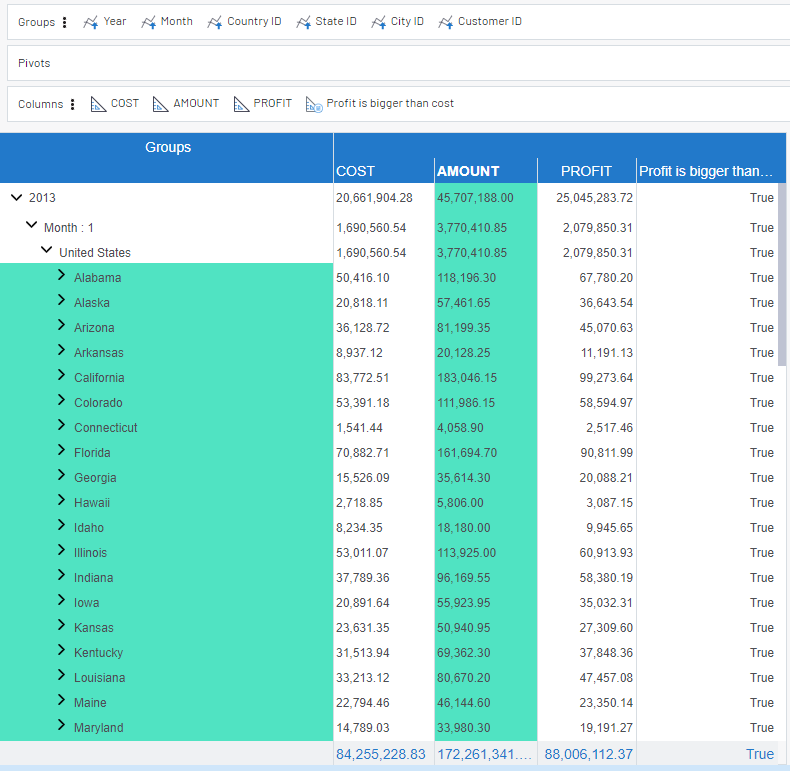Click the Pivots drop area
Screen dimensions: 790x771
(x=395, y=63)
